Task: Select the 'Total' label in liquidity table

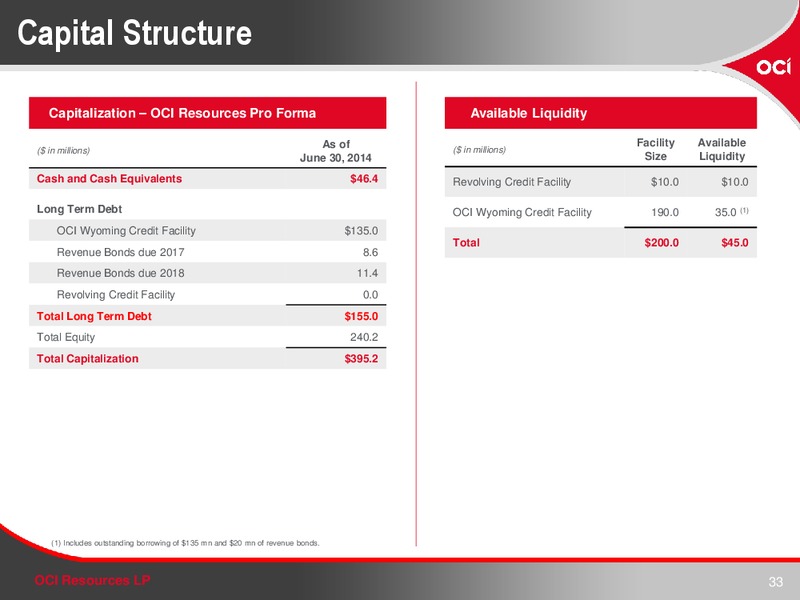Action: tap(466, 243)
